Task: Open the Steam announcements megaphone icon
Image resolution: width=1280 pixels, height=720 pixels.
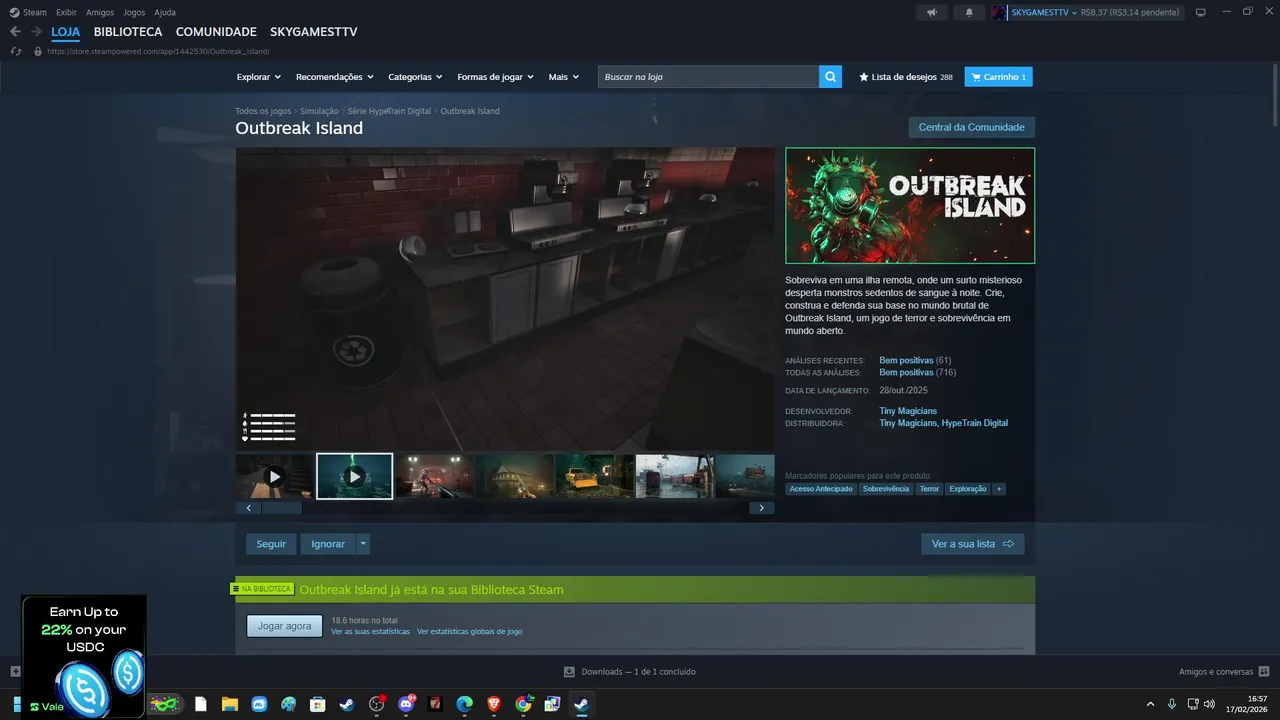Action: [x=932, y=12]
